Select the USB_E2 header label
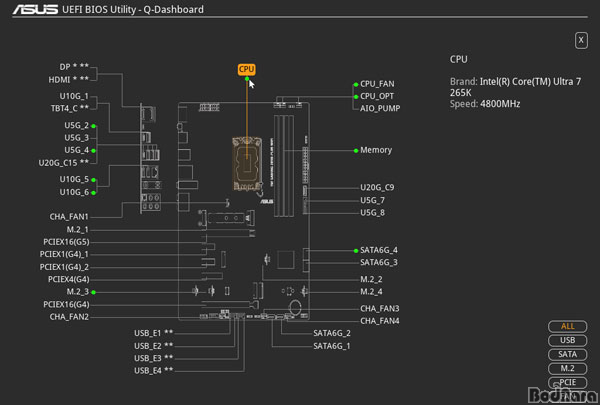 tap(153, 346)
